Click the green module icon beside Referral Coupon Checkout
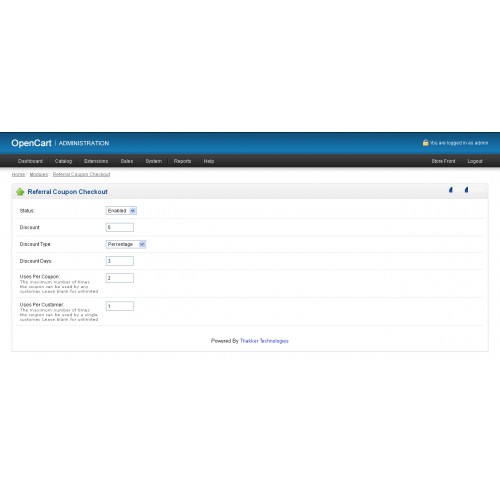Screen dimensions: 500x500 pos(20,192)
